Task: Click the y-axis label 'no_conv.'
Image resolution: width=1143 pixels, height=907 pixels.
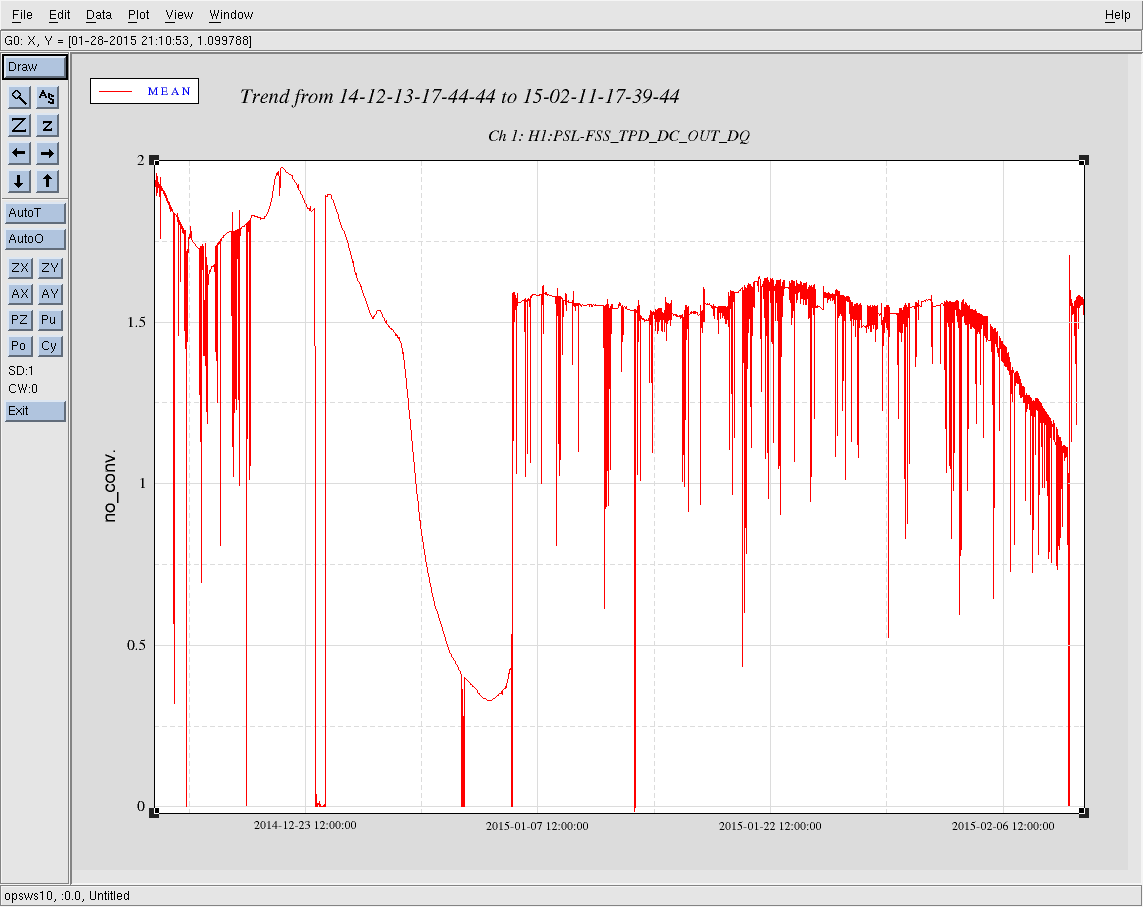Action: pyautogui.click(x=109, y=486)
